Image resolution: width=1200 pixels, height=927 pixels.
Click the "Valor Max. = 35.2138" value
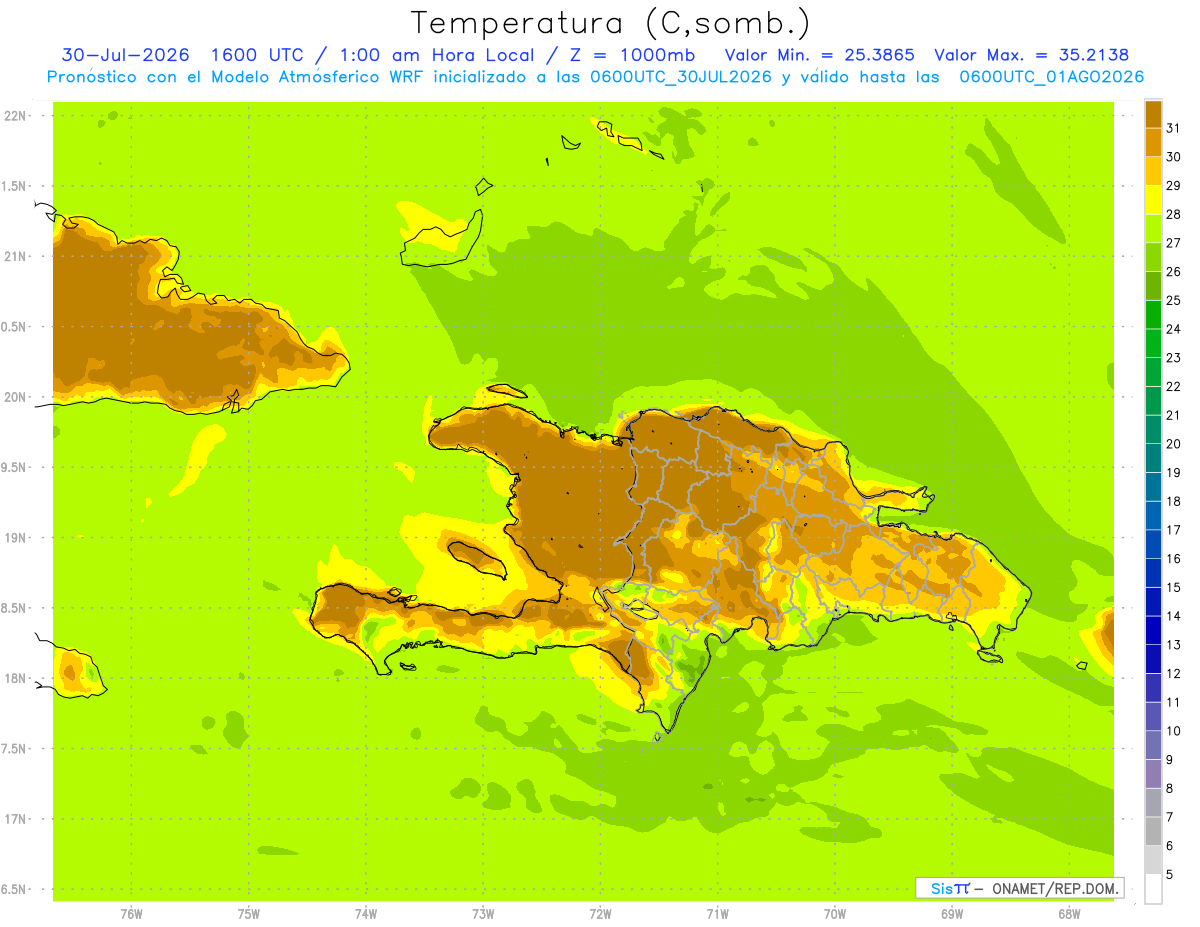(1031, 55)
